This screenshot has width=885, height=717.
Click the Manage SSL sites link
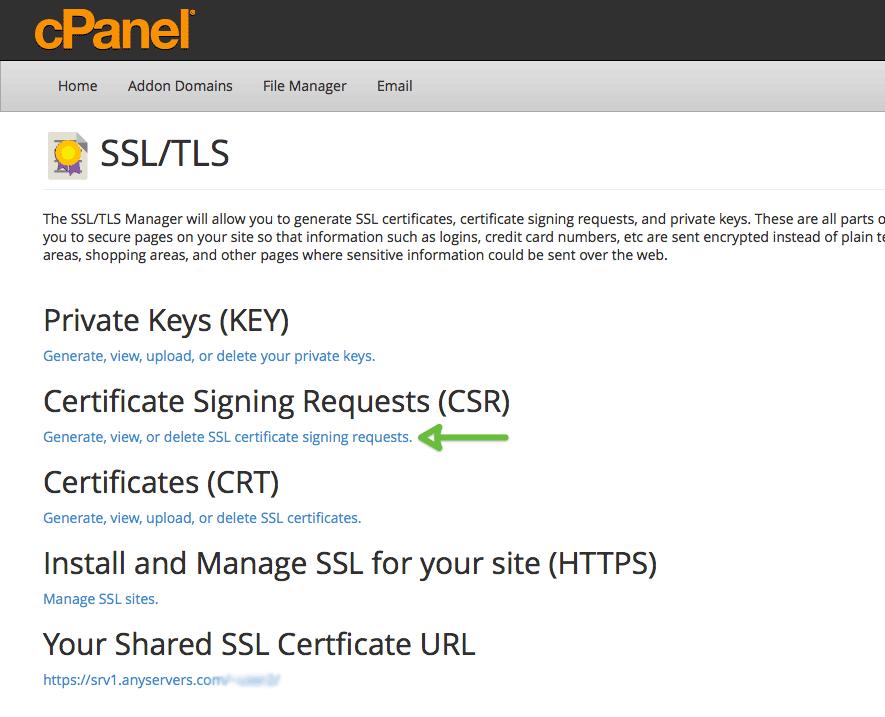pos(100,598)
